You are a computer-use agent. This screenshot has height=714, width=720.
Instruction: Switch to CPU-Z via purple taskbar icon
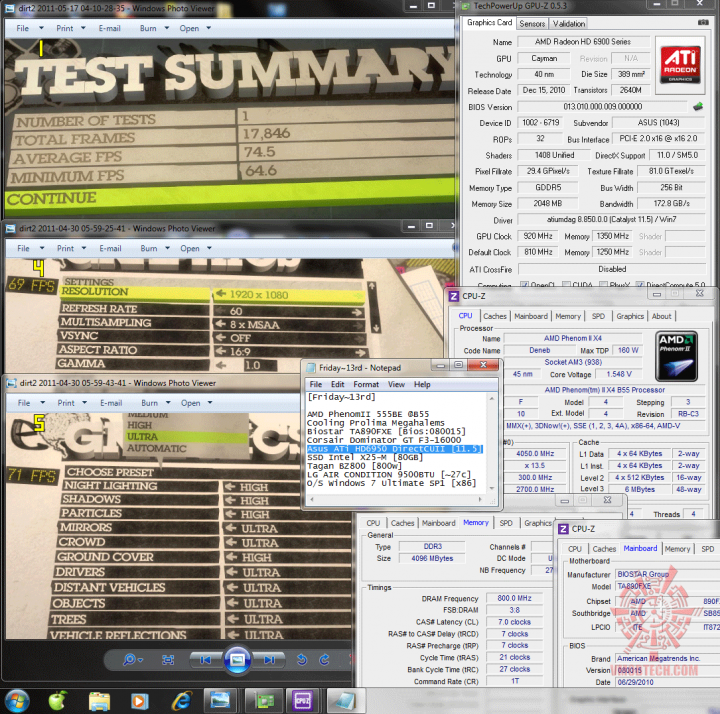(x=302, y=701)
